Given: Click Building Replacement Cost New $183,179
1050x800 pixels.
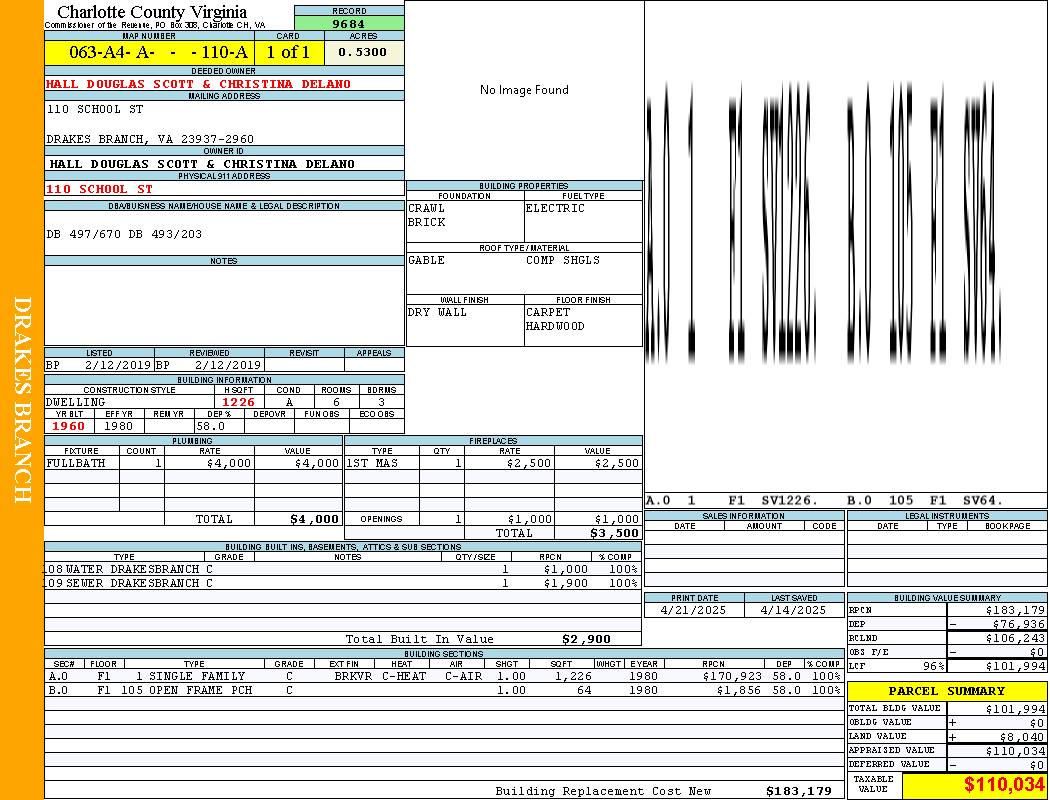Looking at the screenshot, I should [799, 791].
